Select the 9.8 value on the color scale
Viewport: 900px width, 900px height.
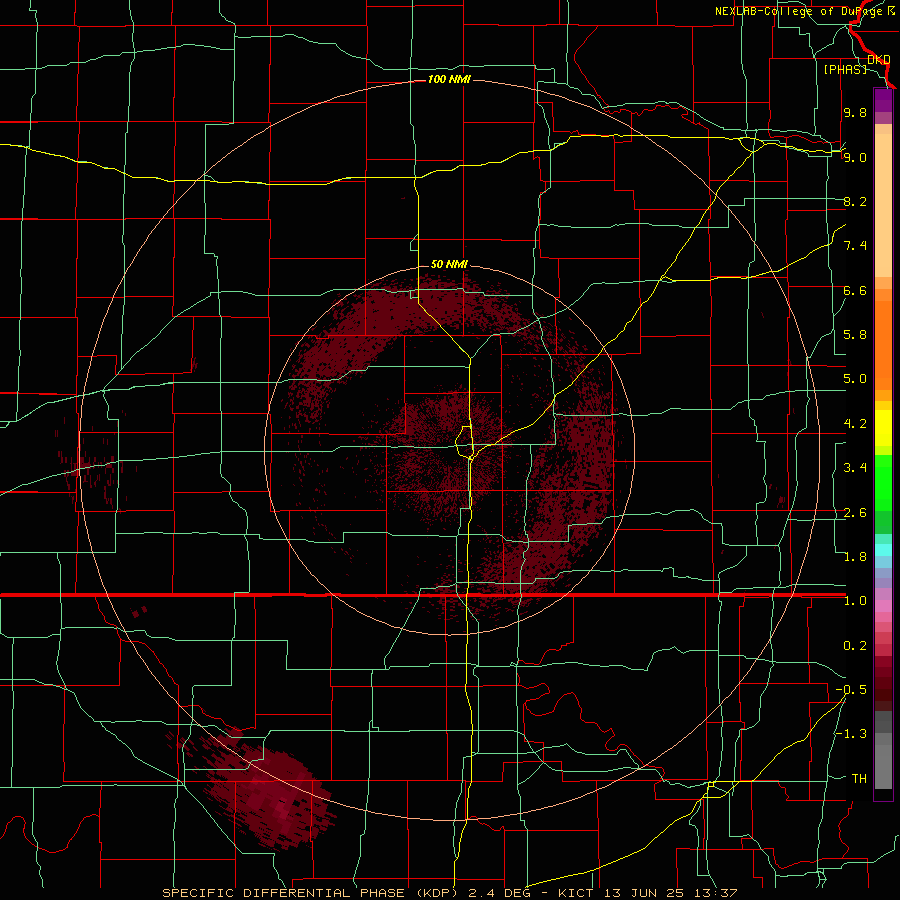click(855, 112)
